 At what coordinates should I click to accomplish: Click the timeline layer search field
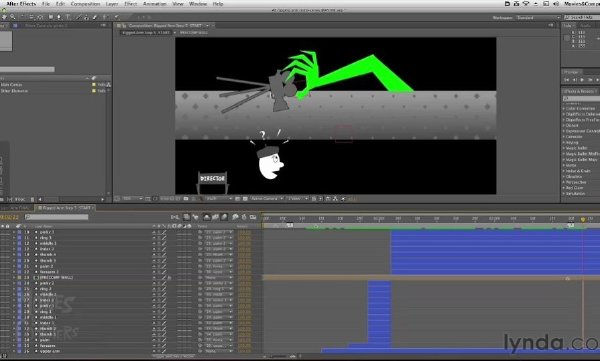(x=57, y=217)
